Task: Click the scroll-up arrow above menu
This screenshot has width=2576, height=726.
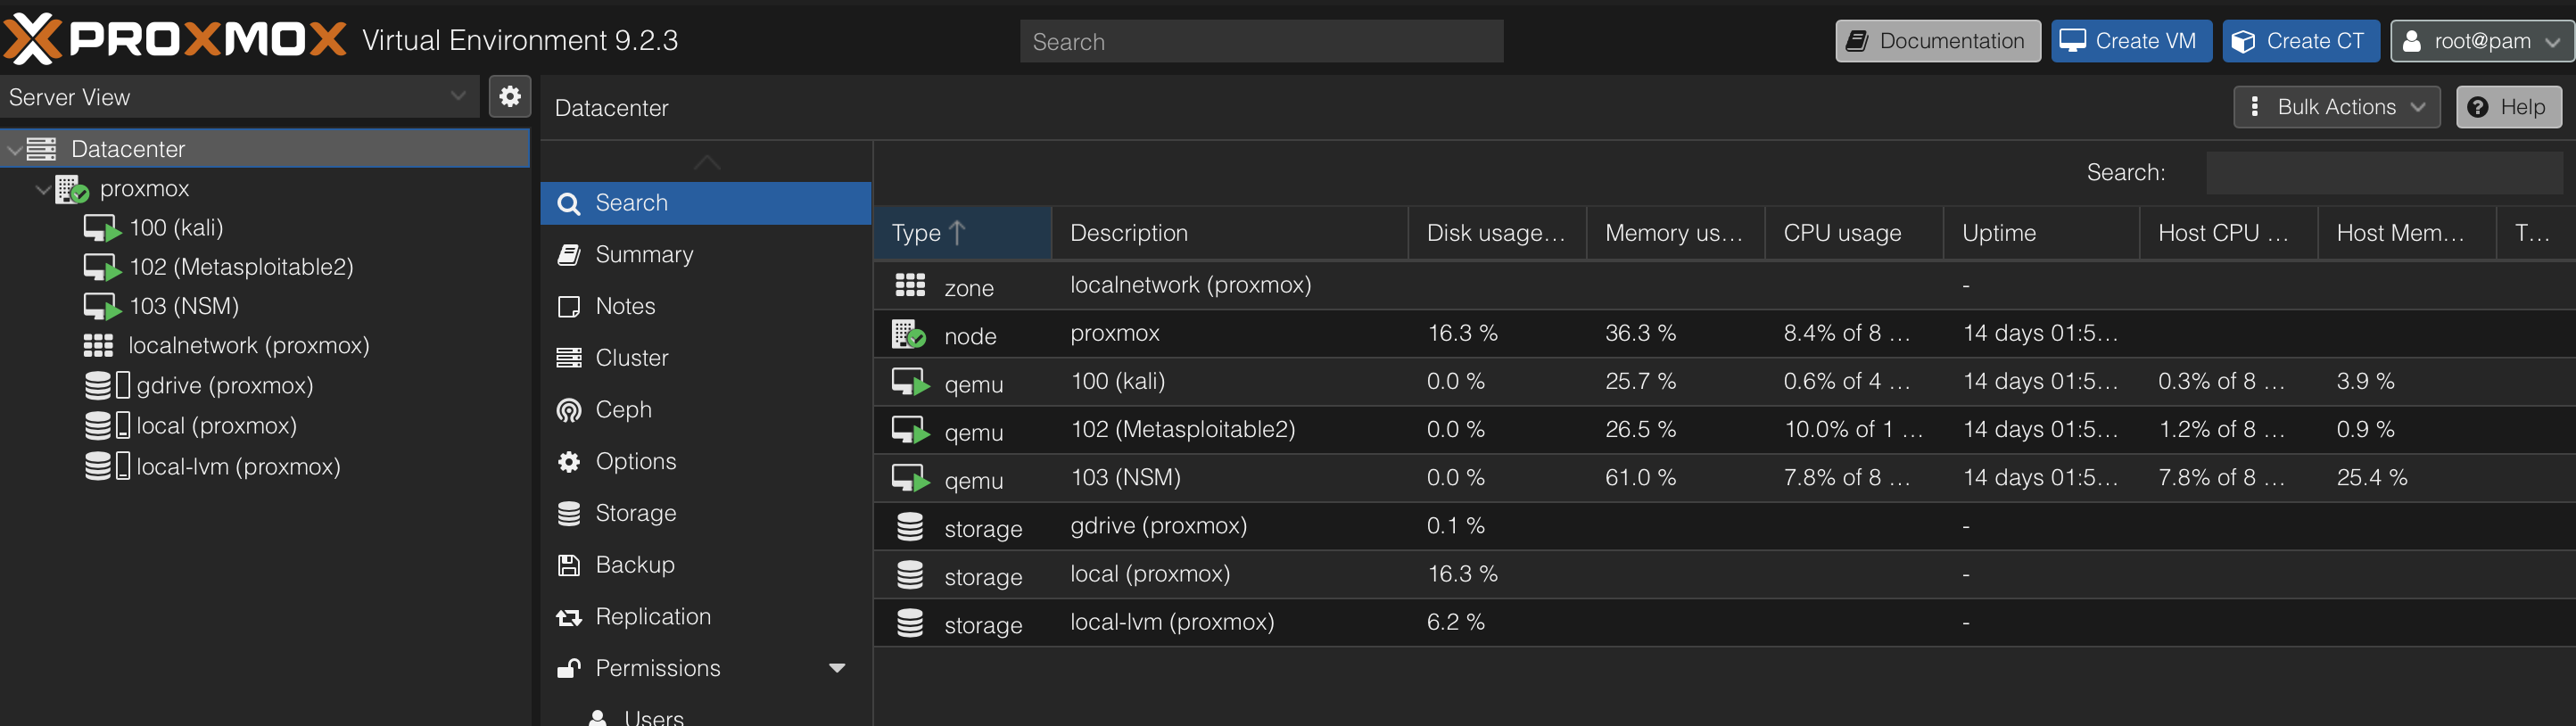Action: coord(707,162)
